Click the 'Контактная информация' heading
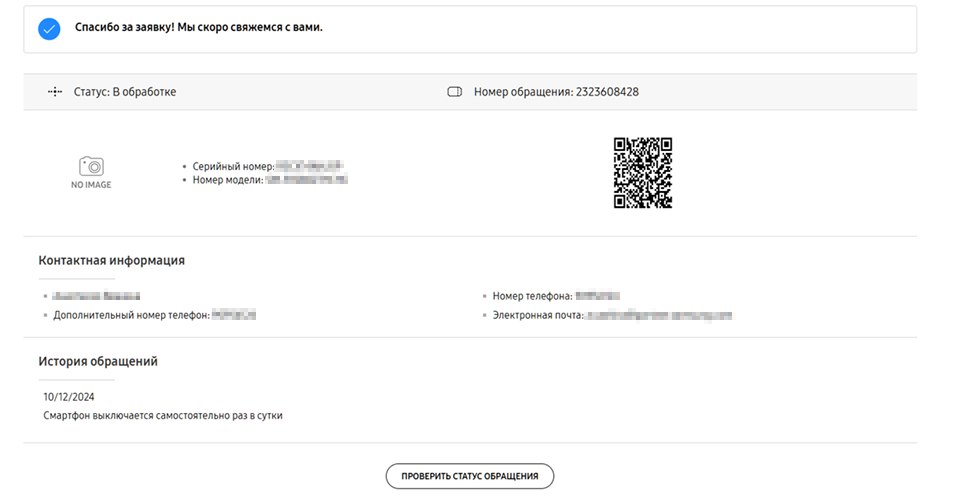The image size is (958, 500). 111,260
